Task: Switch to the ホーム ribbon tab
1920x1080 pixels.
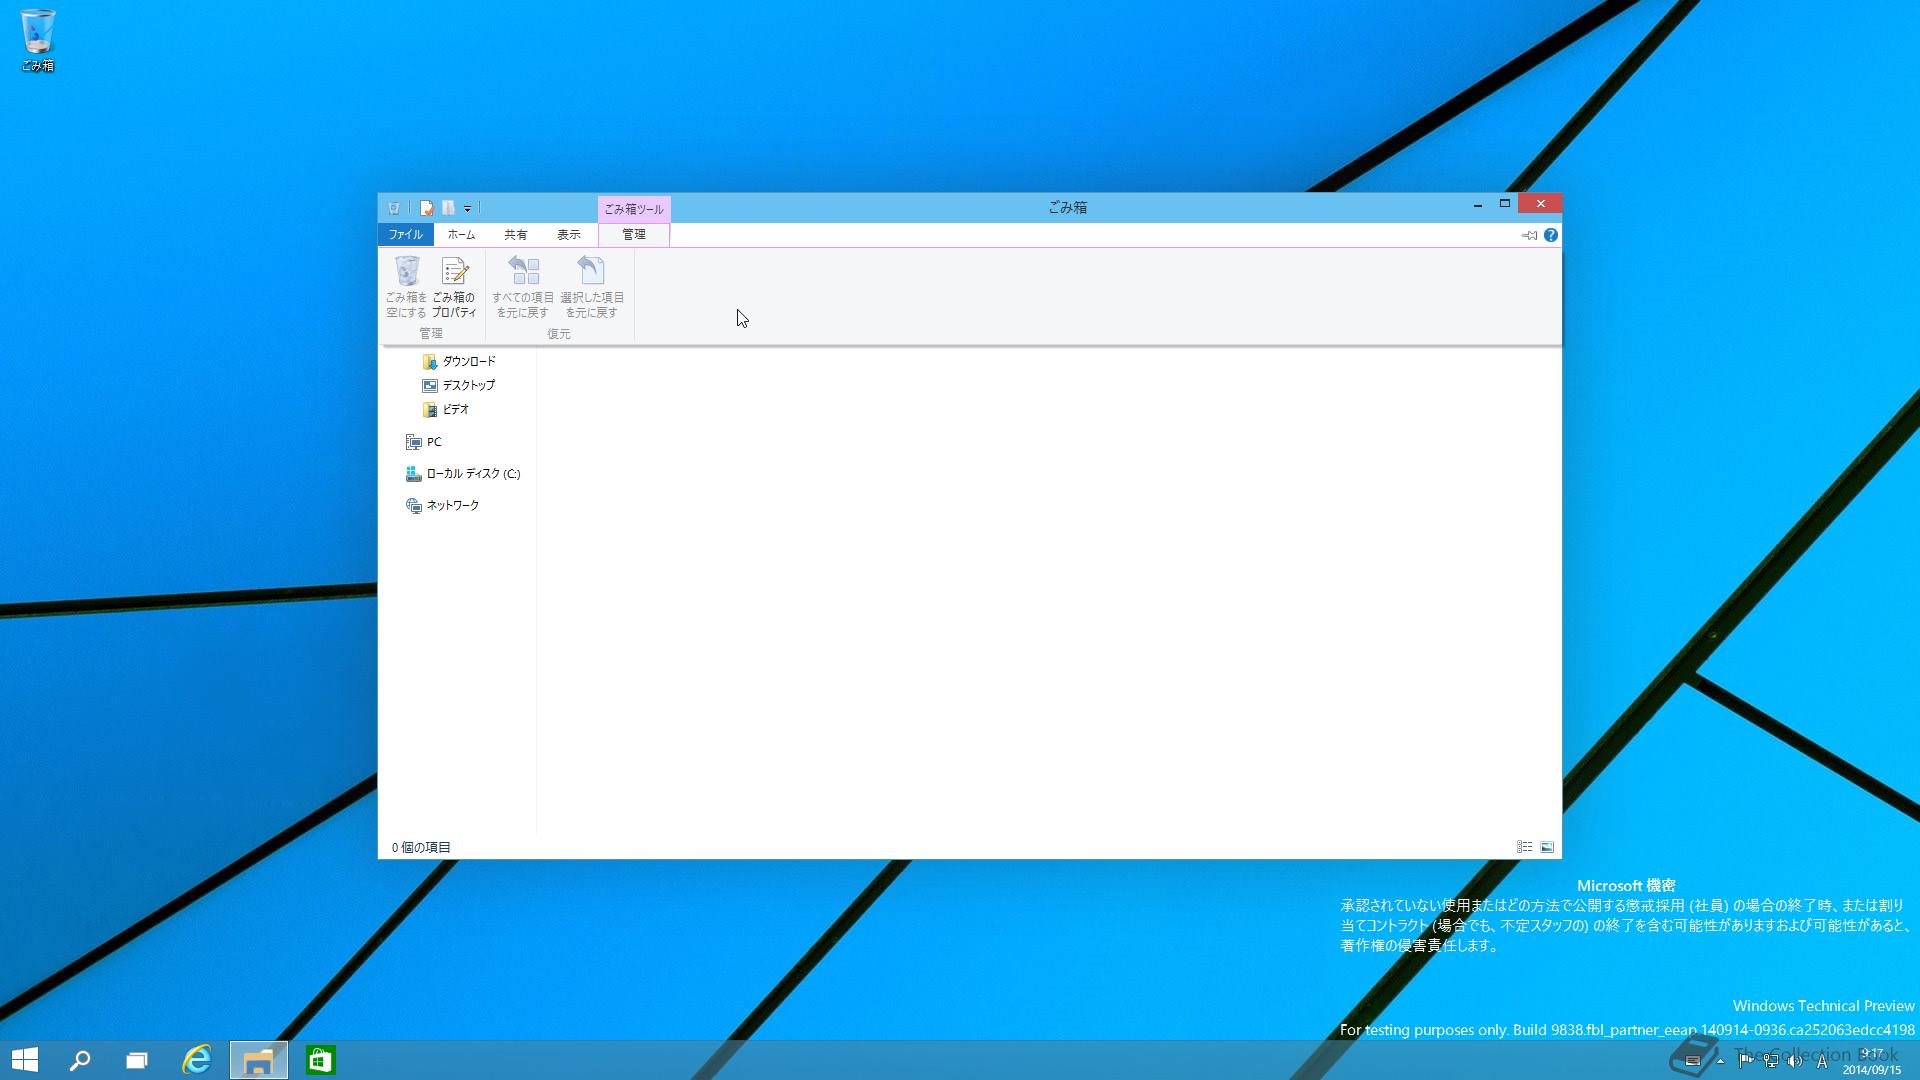Action: tap(461, 234)
